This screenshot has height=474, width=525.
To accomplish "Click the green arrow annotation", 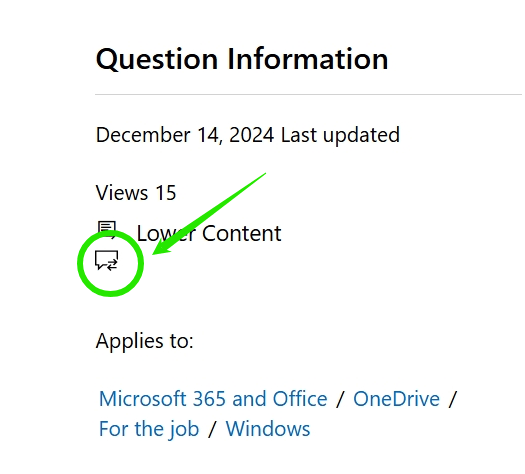I will click(x=209, y=214).
